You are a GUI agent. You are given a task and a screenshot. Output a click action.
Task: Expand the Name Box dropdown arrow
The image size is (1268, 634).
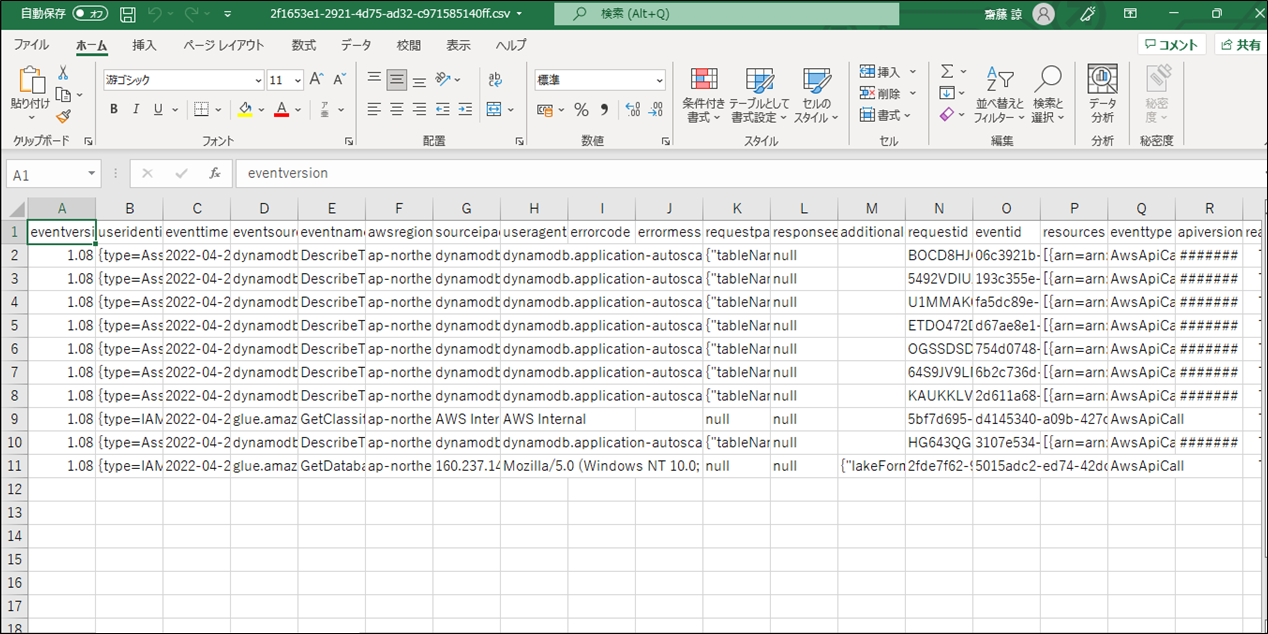[91, 174]
